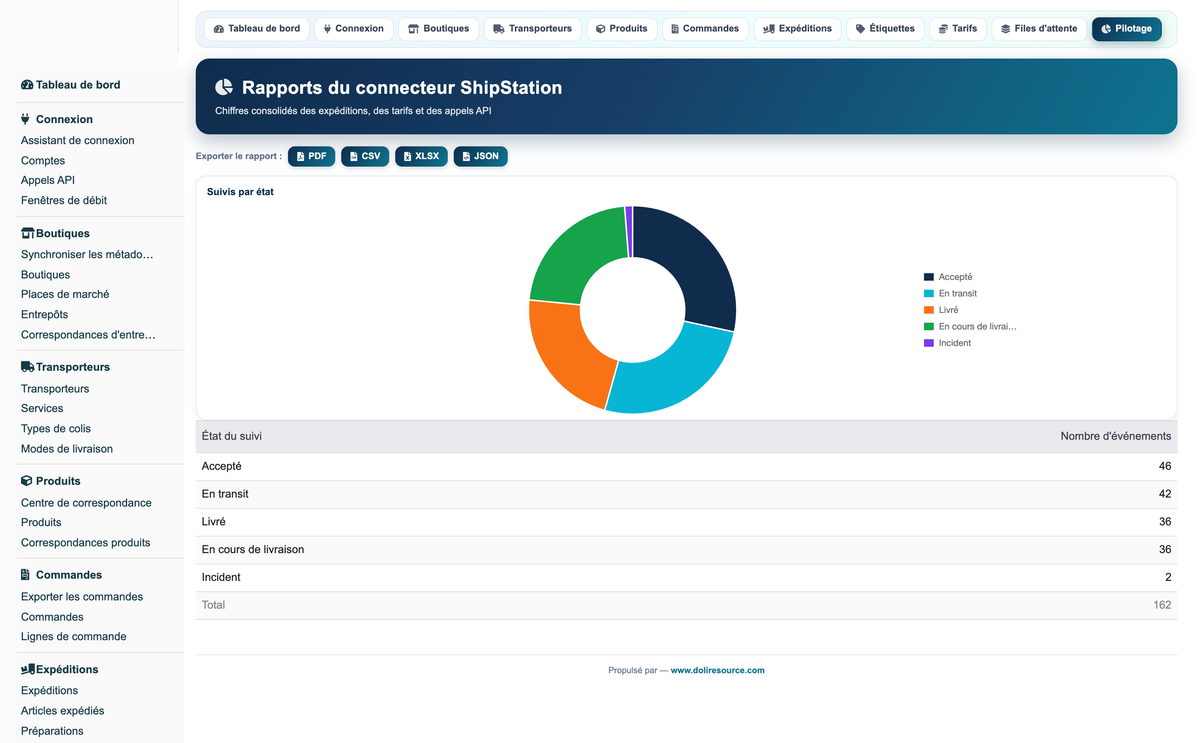Open Fenêtres de débit in sidebar
The height and width of the screenshot is (743, 1200).
[x=64, y=201]
